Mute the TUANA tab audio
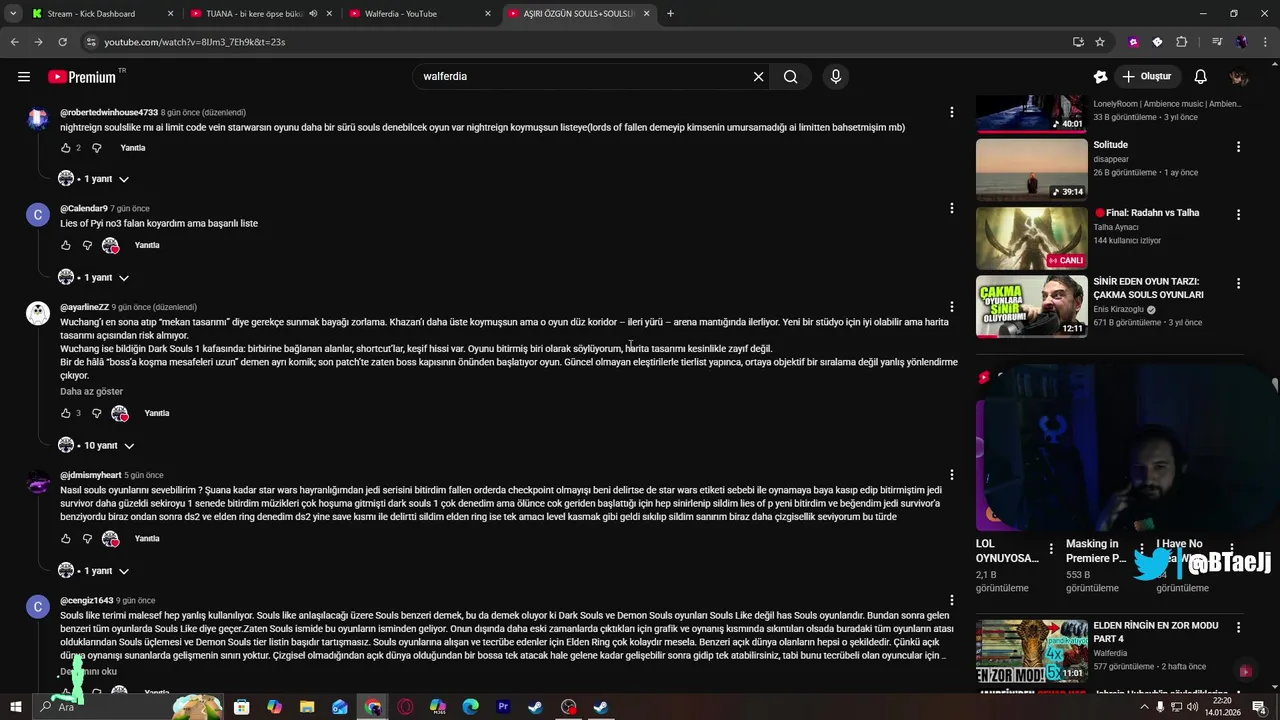 [313, 14]
